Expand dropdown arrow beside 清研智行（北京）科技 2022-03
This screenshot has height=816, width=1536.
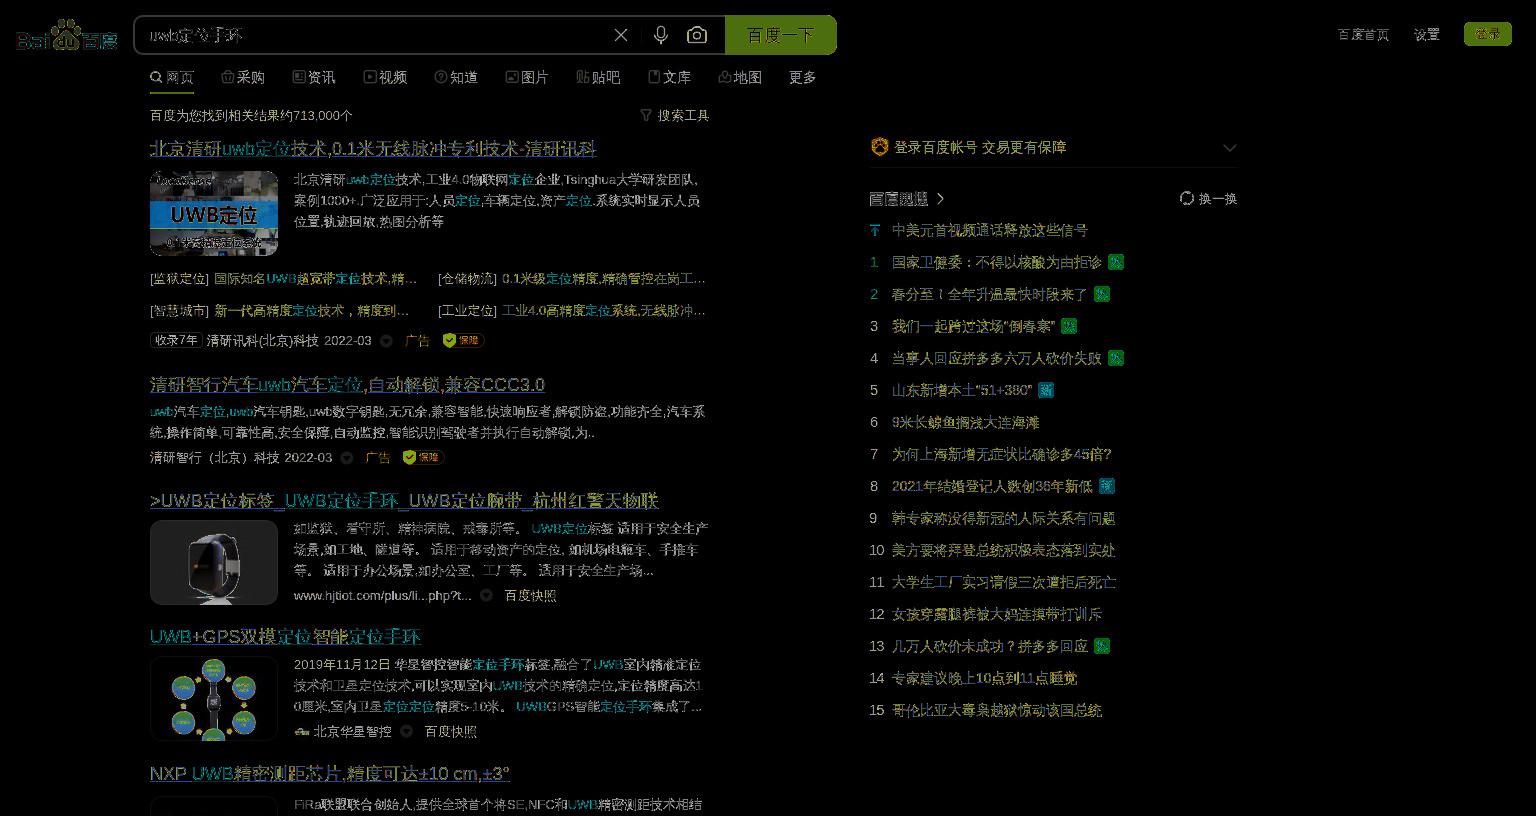coord(347,458)
